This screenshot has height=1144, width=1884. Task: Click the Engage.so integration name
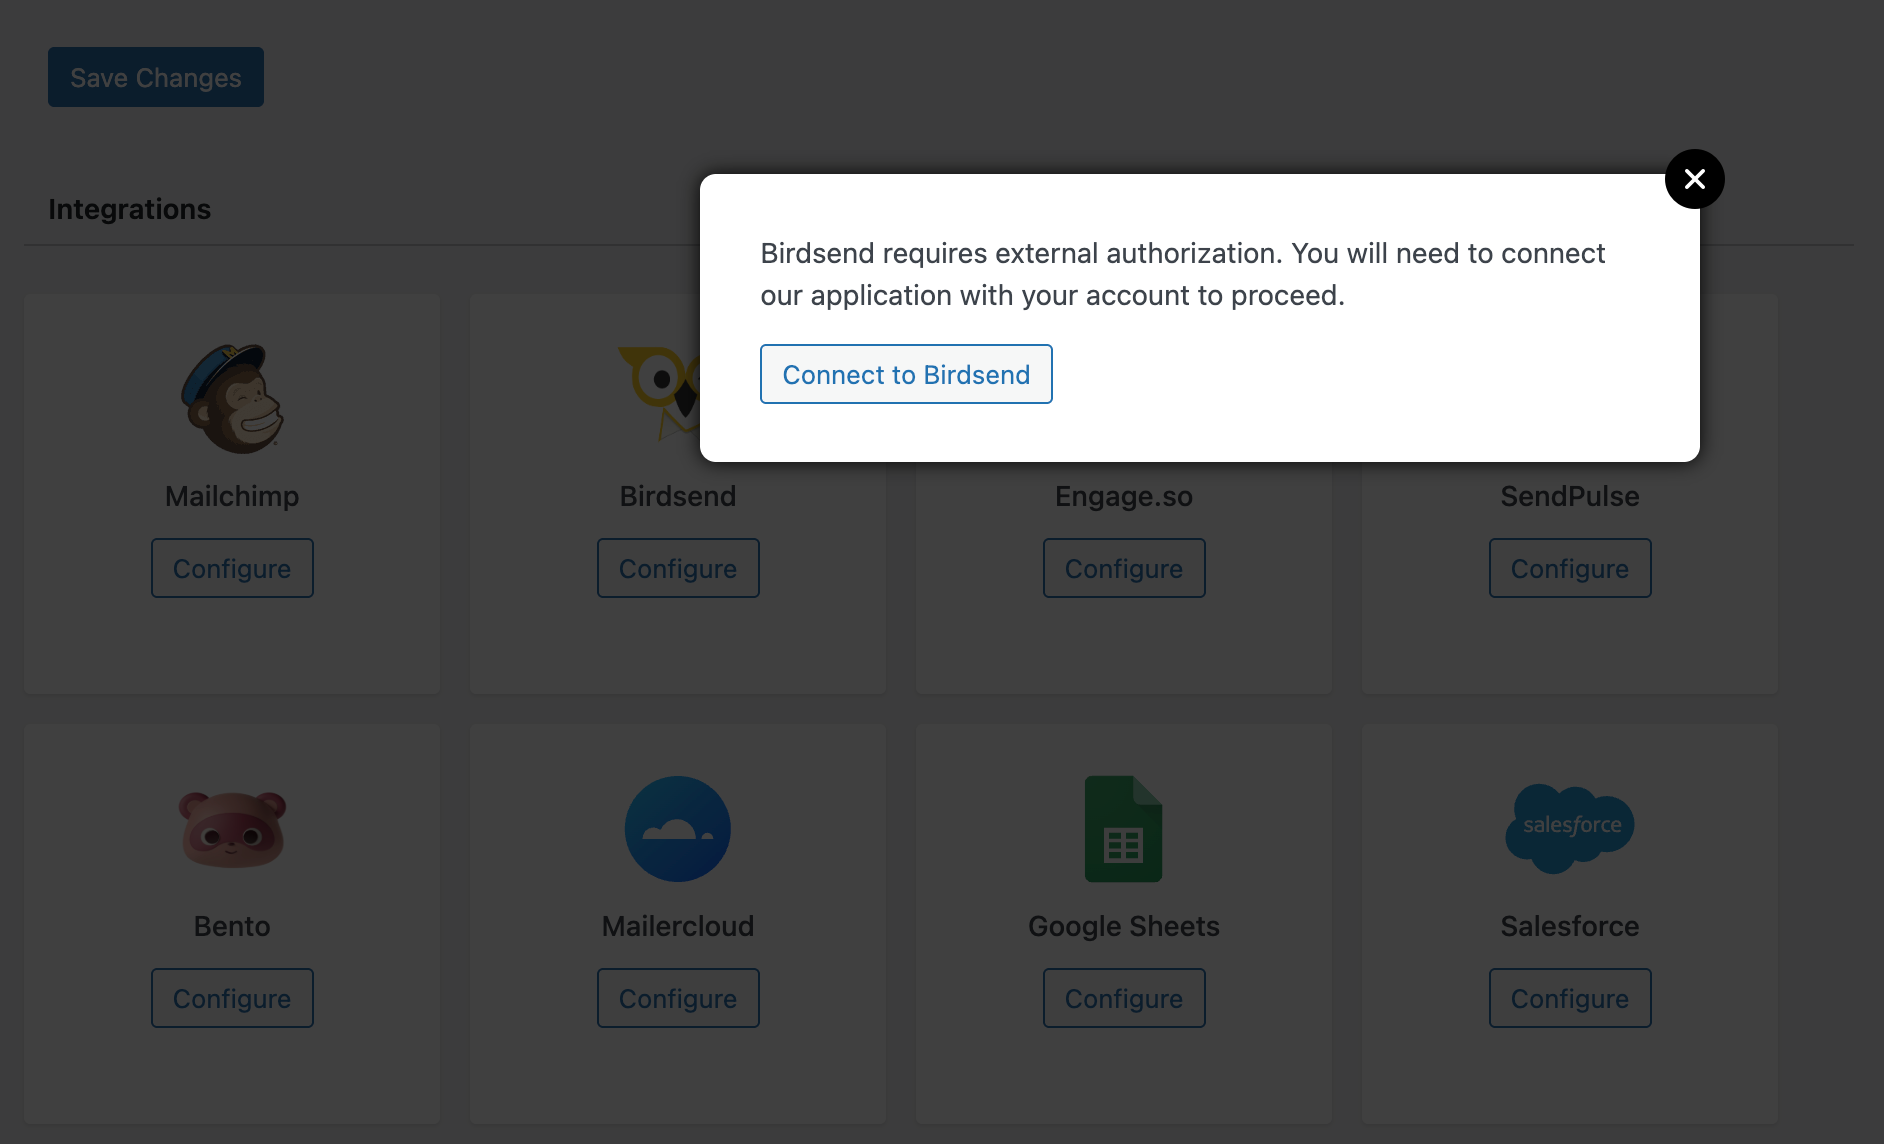[1124, 496]
